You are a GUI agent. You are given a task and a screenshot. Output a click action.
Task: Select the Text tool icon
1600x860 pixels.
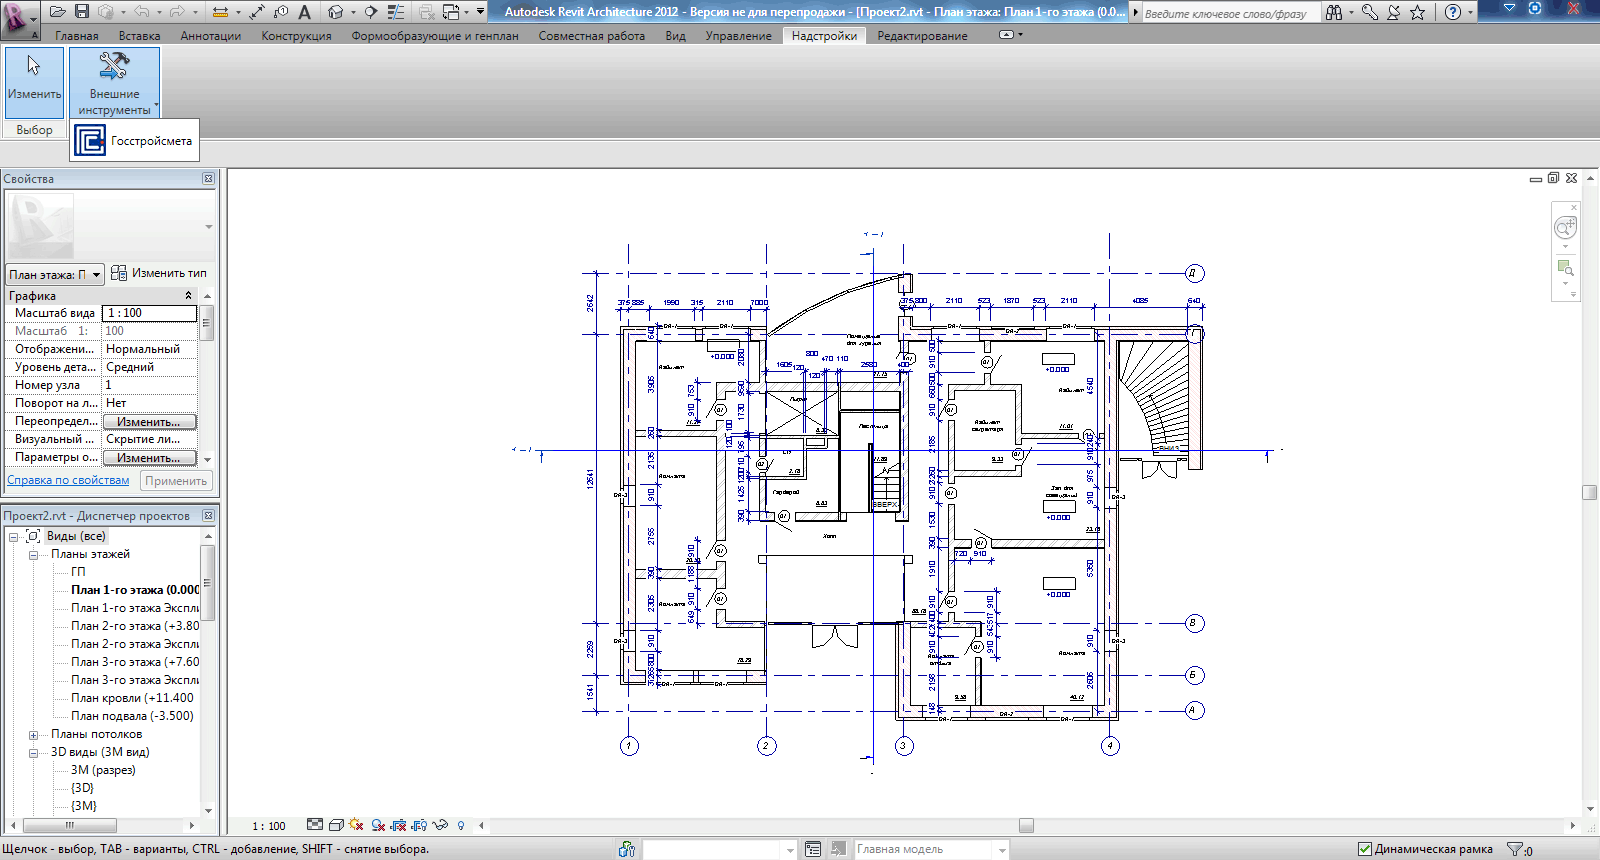304,12
